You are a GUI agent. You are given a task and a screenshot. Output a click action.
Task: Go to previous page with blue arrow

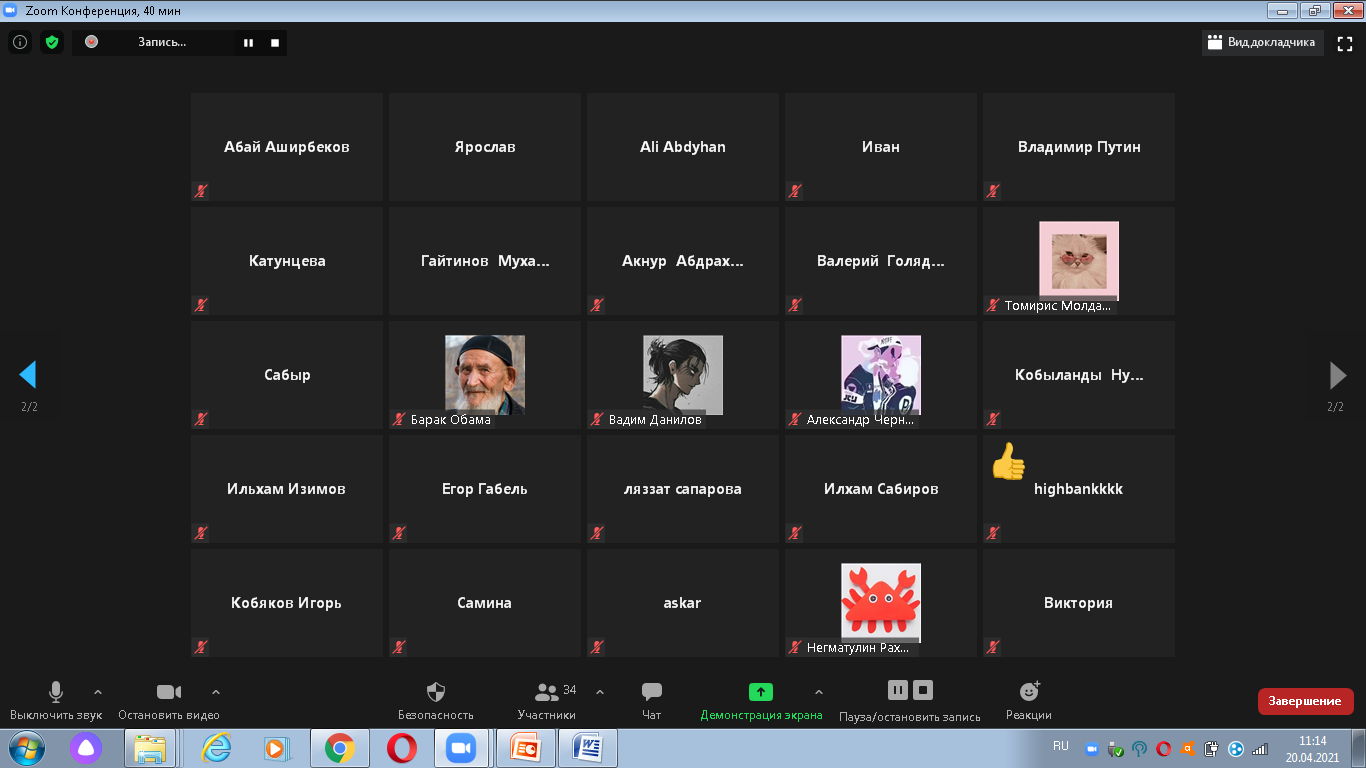pyautogui.click(x=27, y=375)
